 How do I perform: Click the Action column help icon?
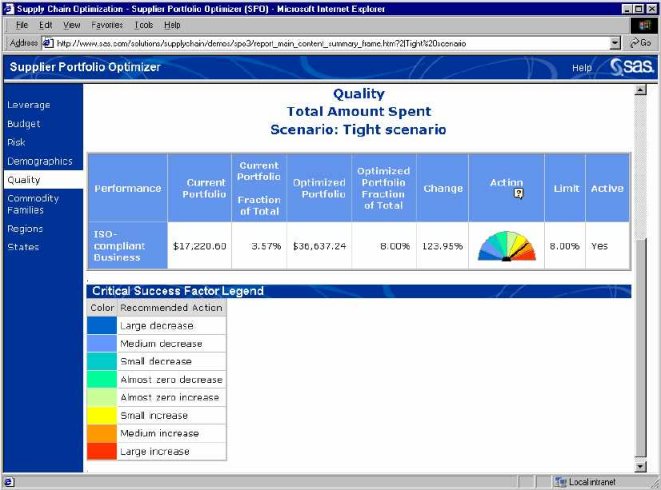[519, 194]
